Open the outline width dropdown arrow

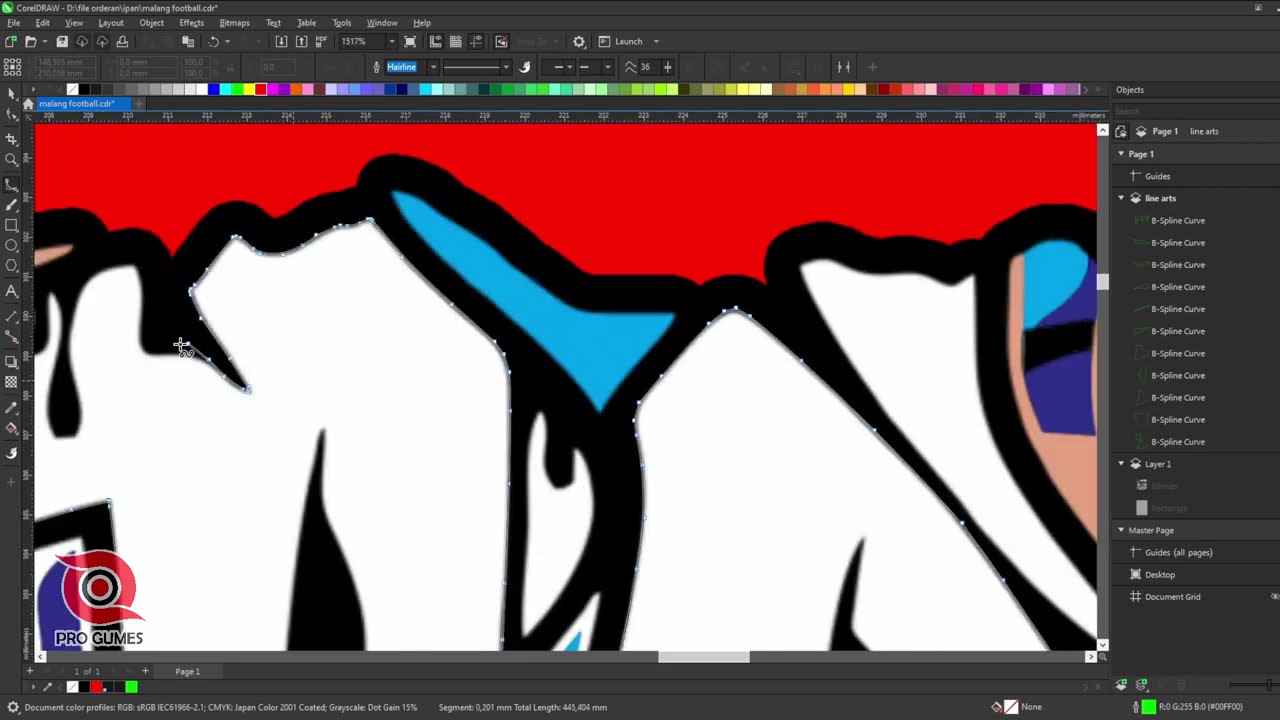tap(433, 67)
